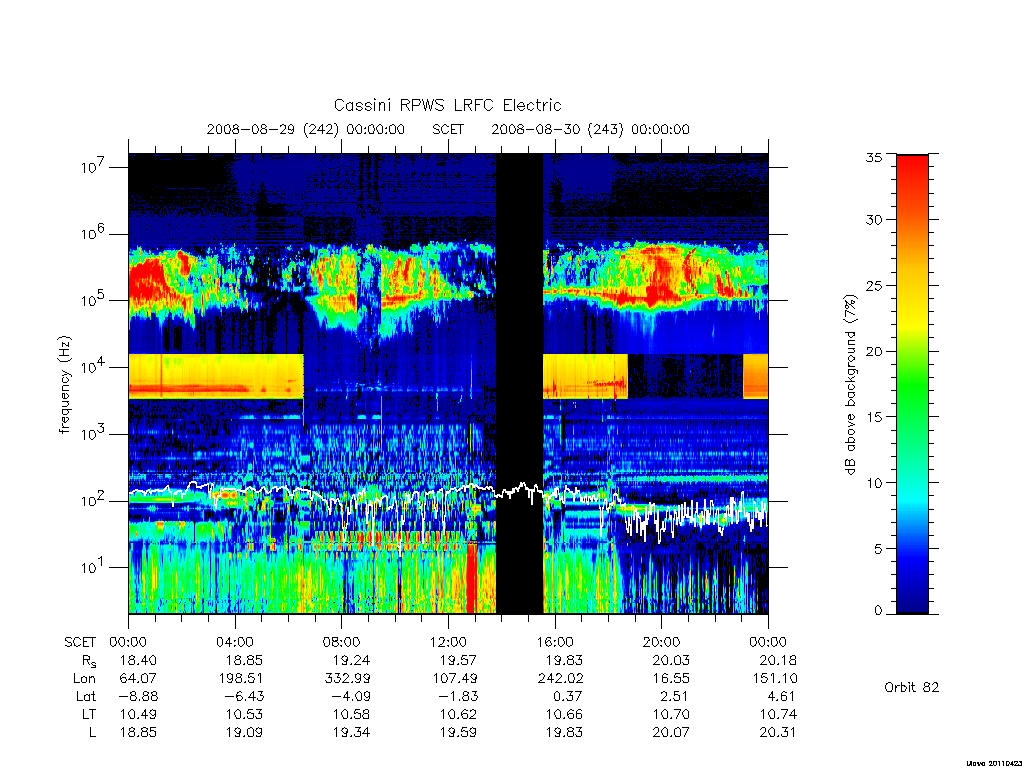Click the 'Lat' row label

pyautogui.click(x=86, y=697)
